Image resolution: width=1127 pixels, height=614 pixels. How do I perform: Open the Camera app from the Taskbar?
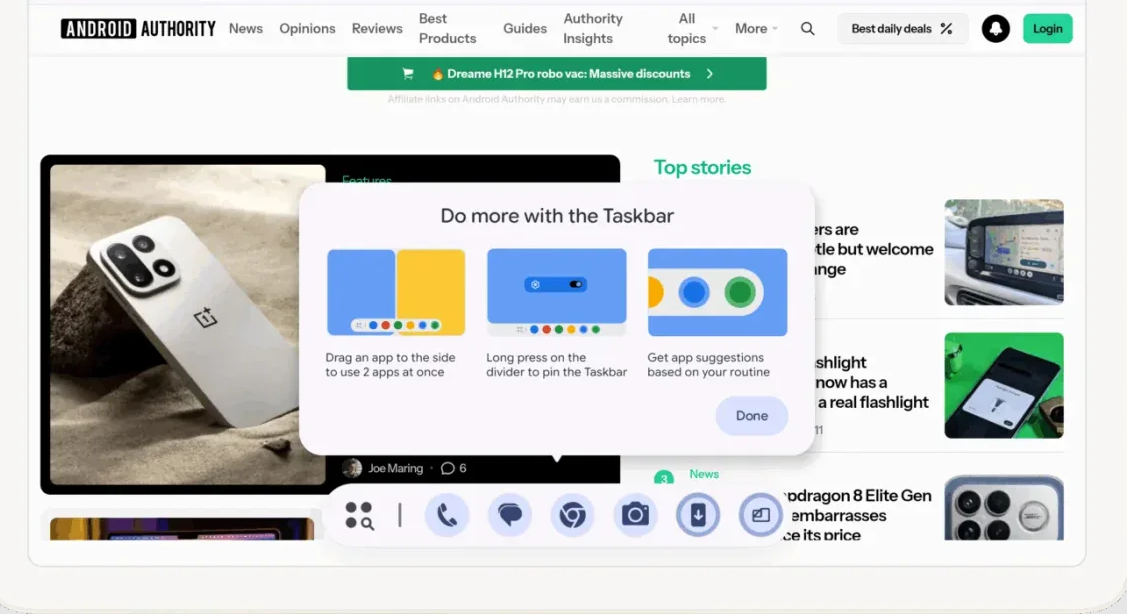point(635,515)
